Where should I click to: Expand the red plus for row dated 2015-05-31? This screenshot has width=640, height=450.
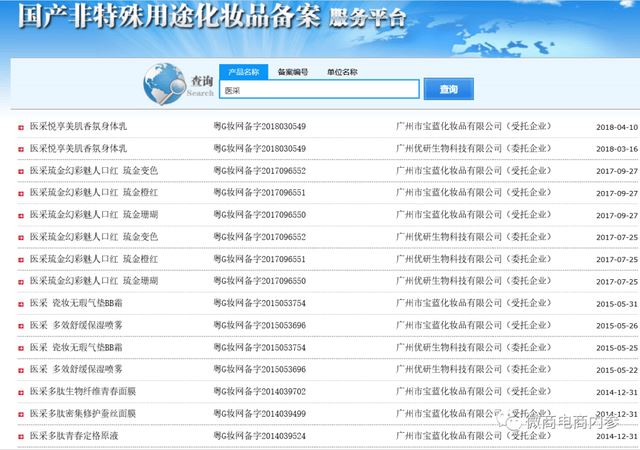20,303
